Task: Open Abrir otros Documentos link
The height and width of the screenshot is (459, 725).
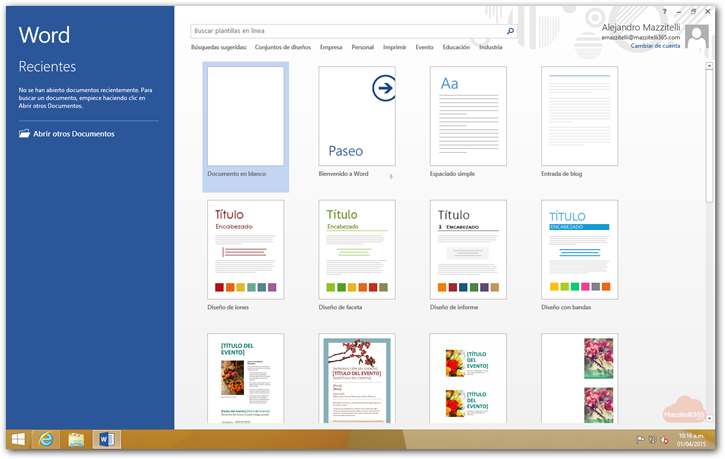Action: [x=73, y=134]
